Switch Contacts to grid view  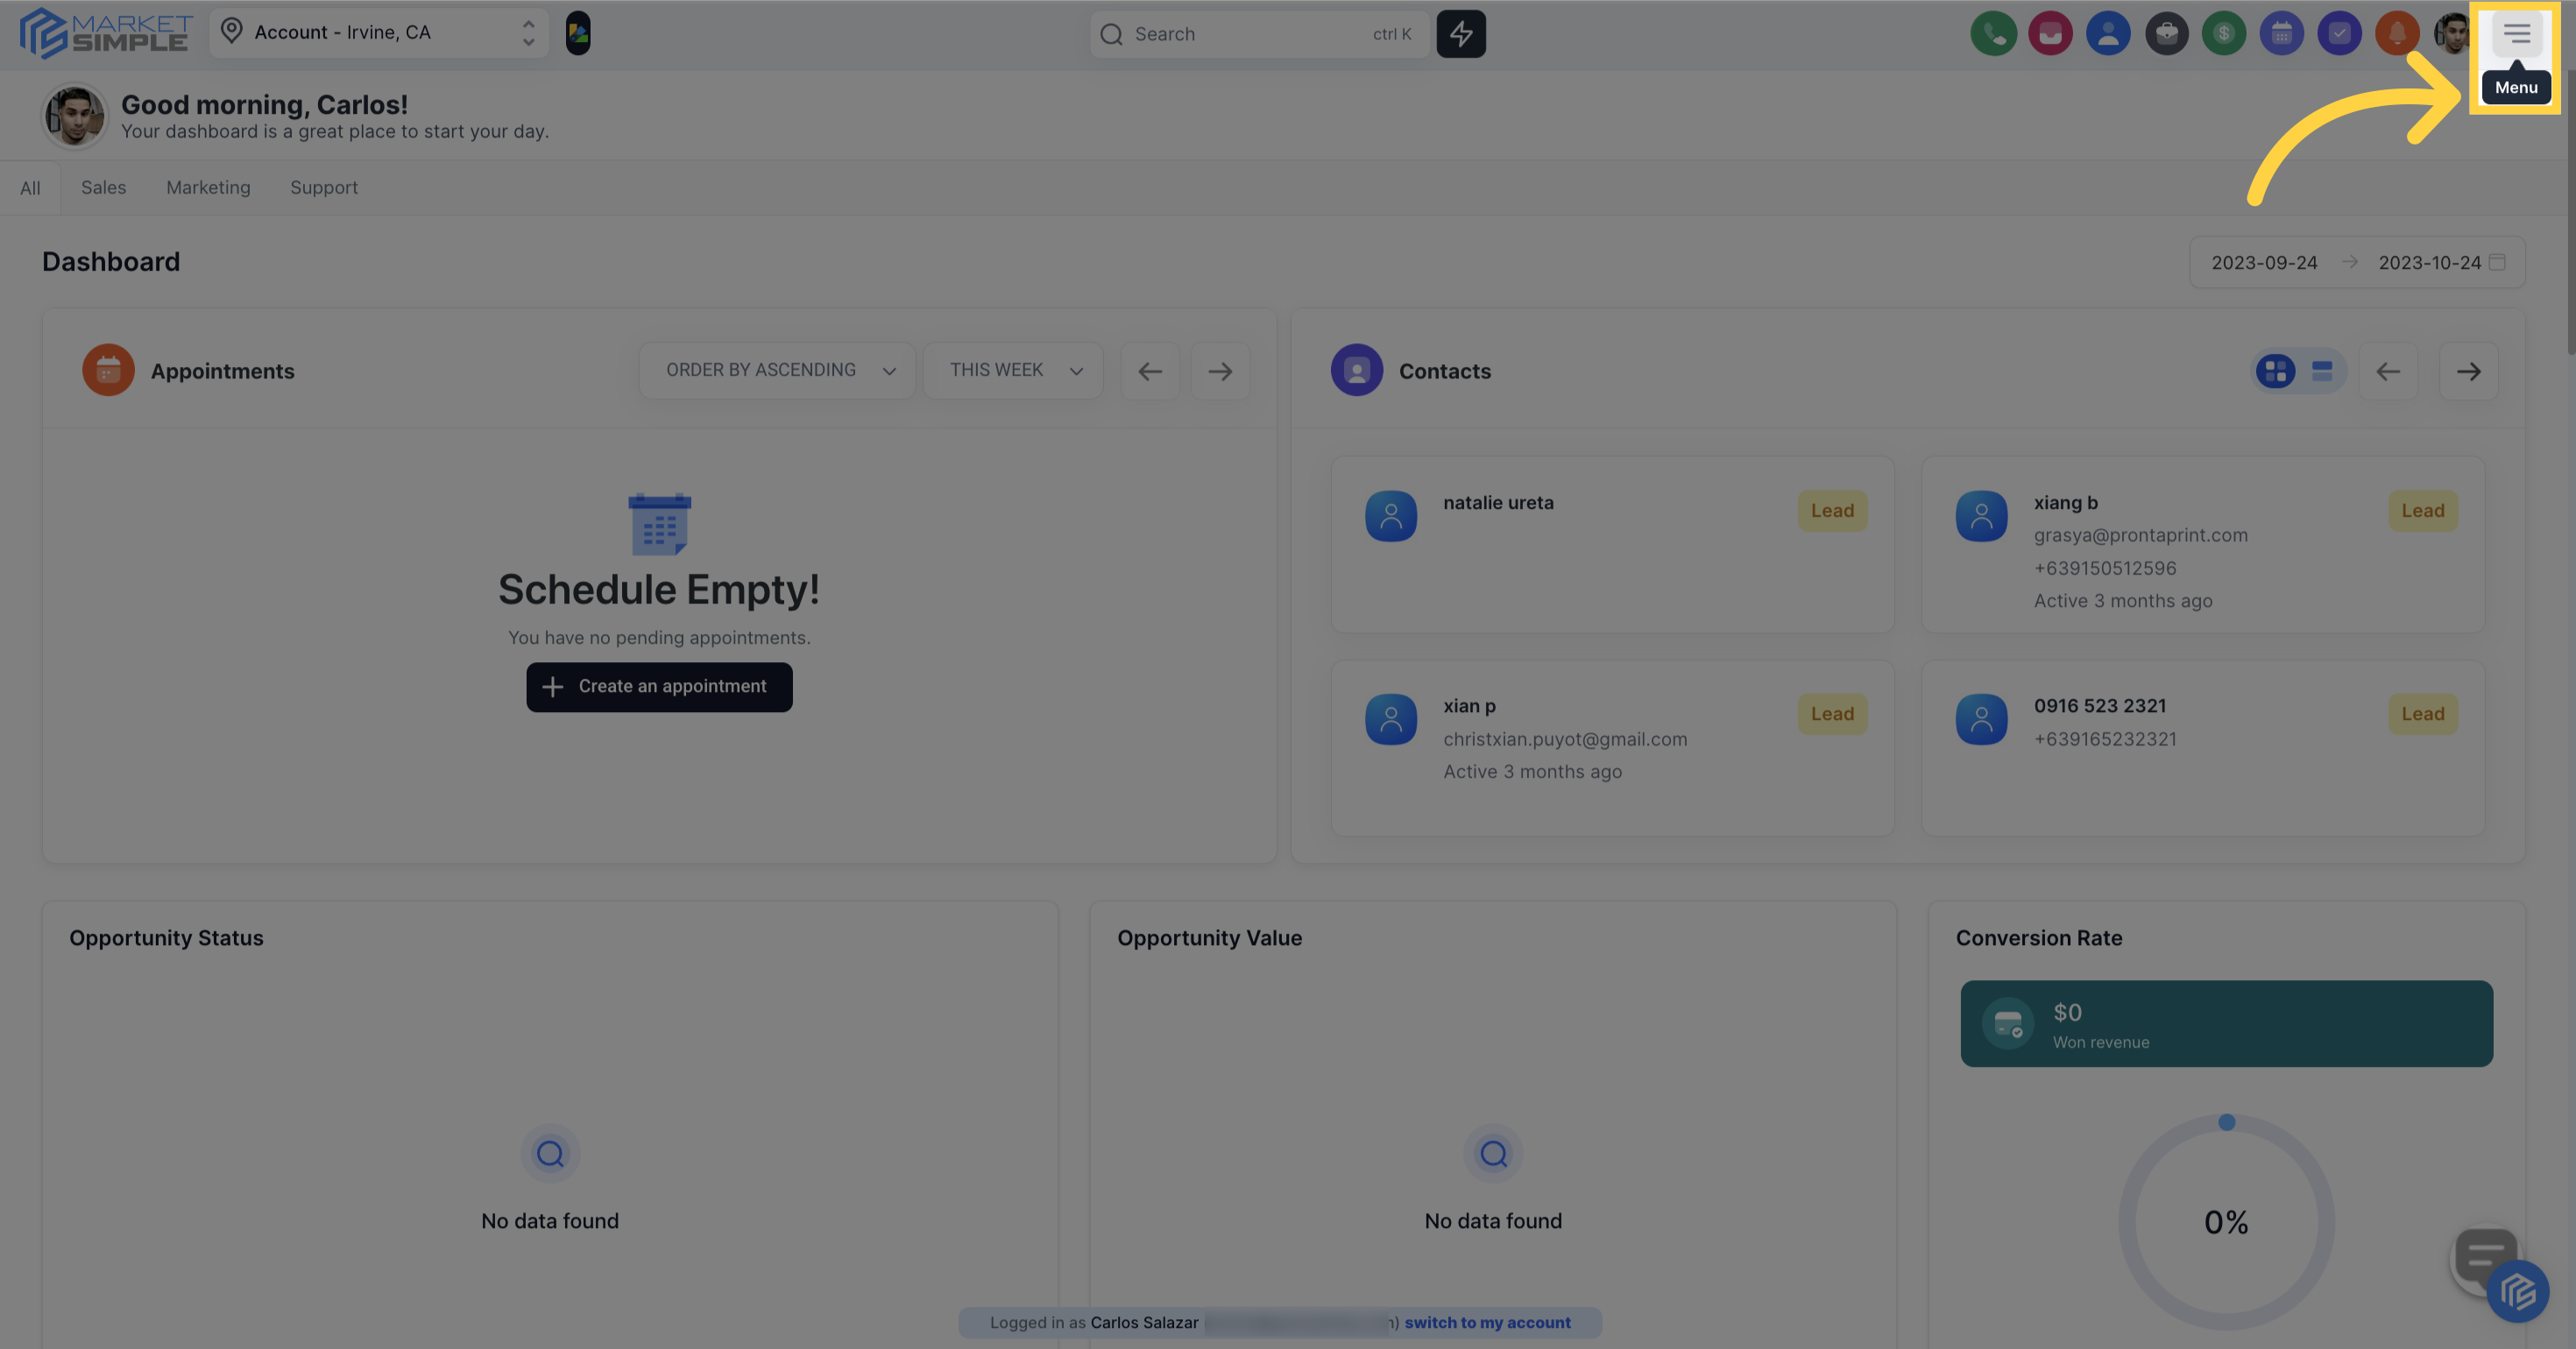[x=2275, y=371]
